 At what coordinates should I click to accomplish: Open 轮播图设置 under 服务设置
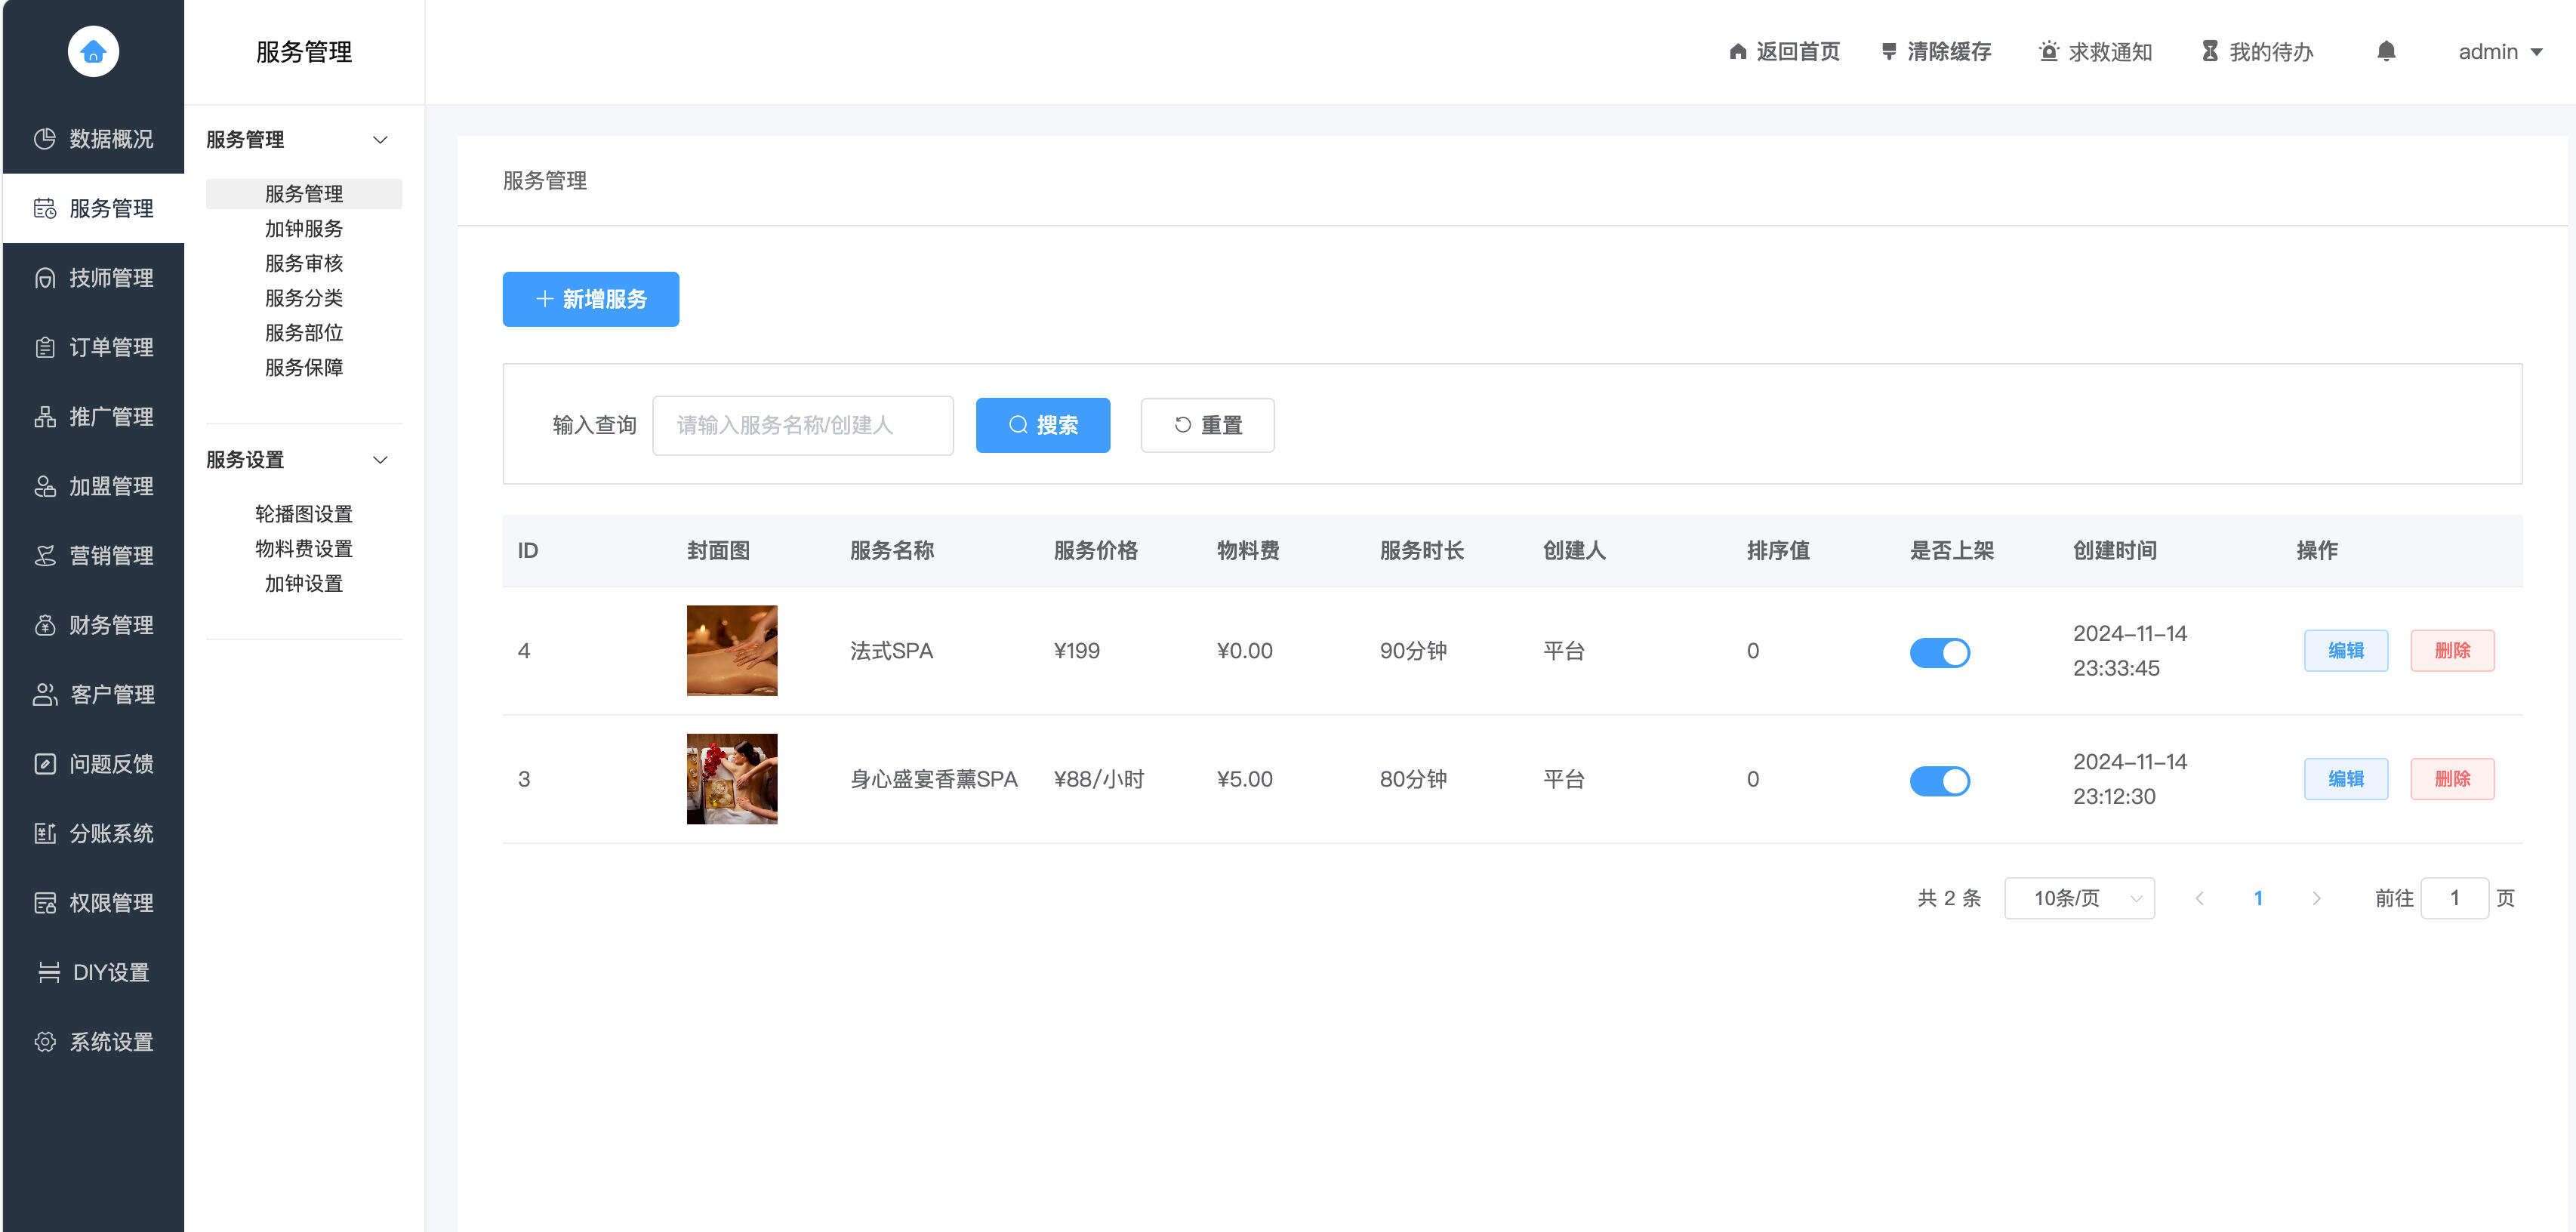tap(303, 513)
